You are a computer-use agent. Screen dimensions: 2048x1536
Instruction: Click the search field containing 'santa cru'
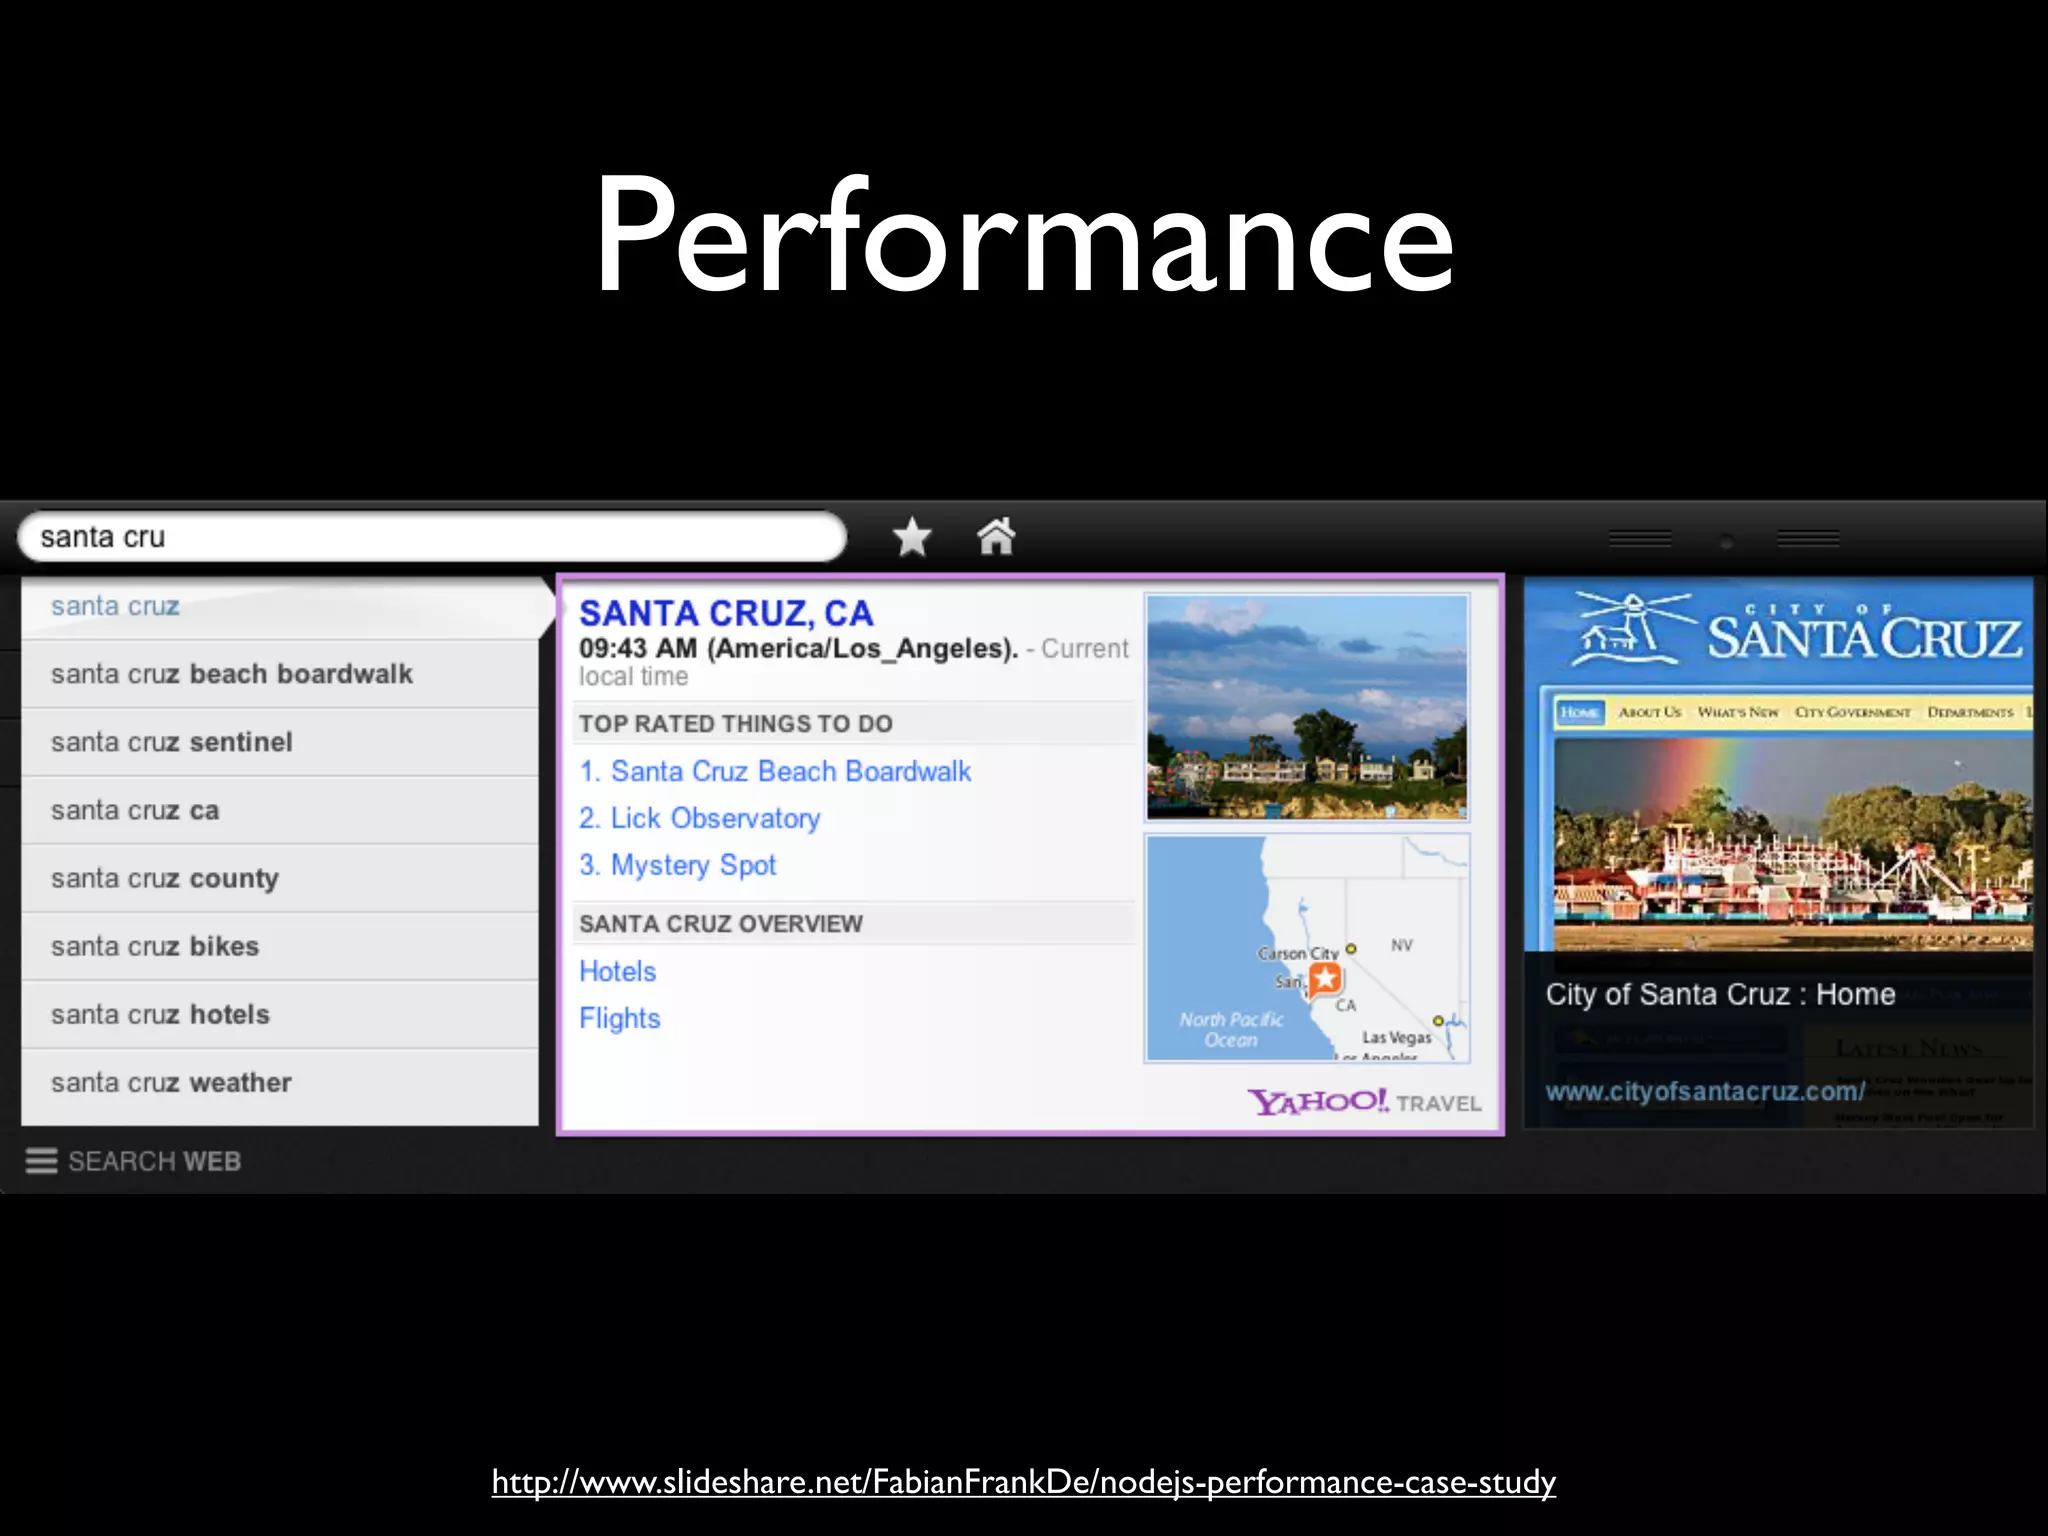432,537
